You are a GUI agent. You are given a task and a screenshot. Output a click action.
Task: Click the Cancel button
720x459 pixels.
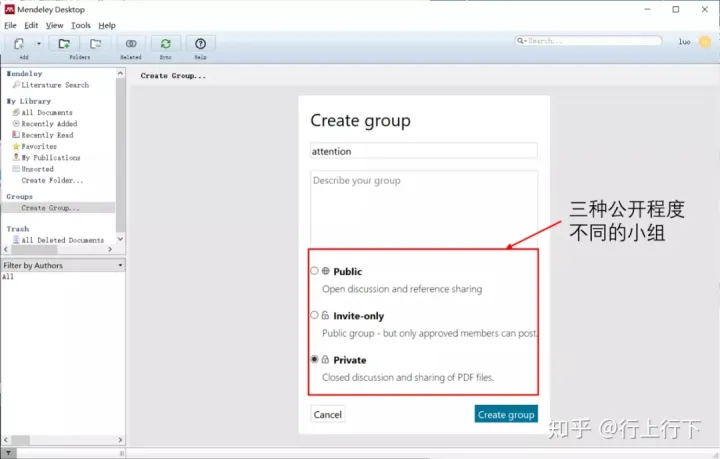[x=328, y=414]
